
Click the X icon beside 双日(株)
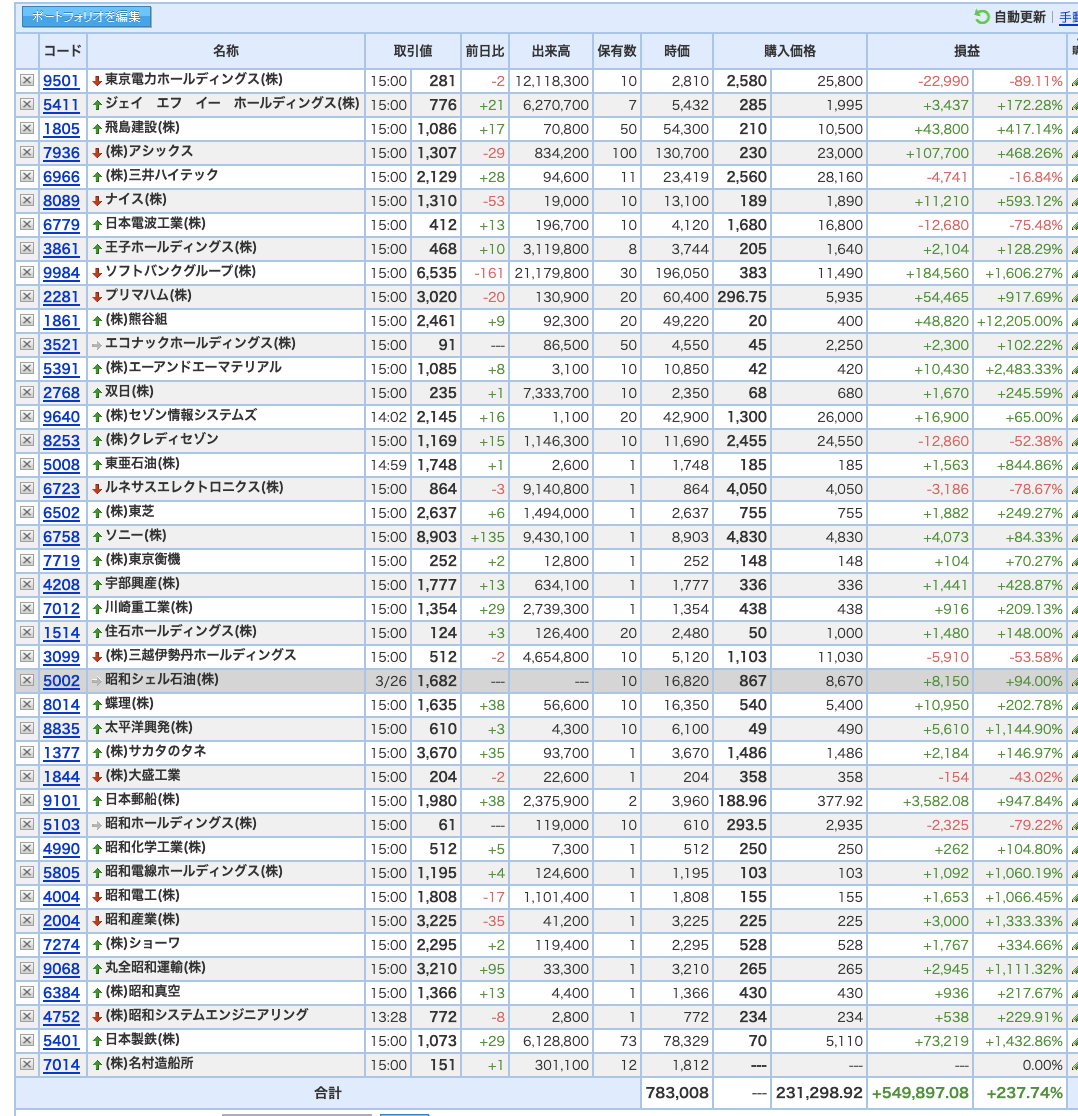point(26,392)
